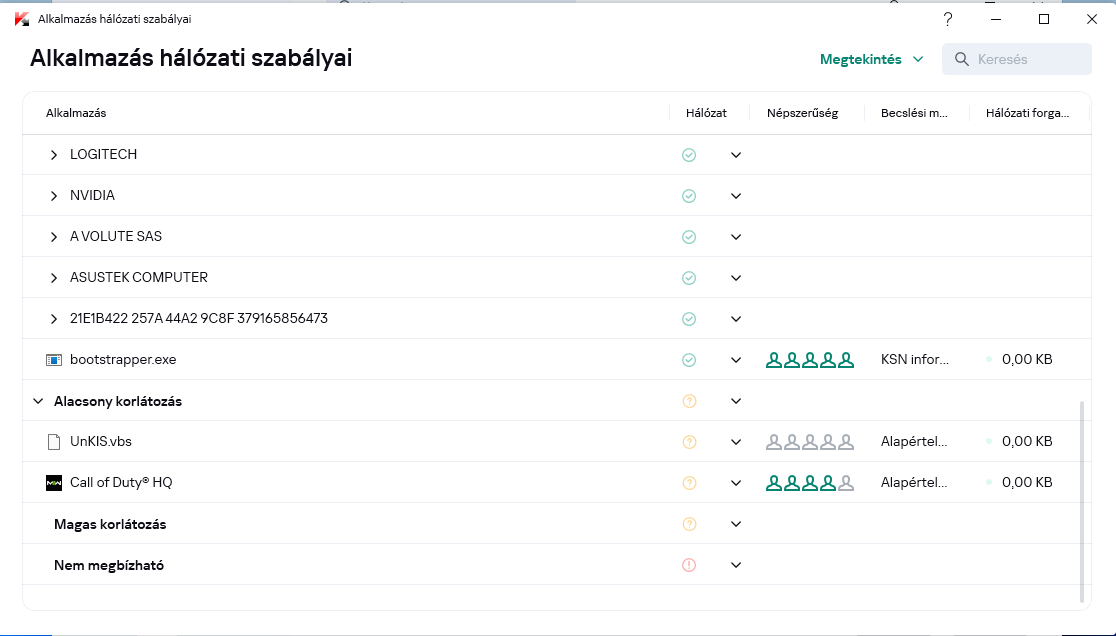Image resolution: width=1116 pixels, height=636 pixels.
Task: Click the UnKIS.vbs file icon
Action: tap(54, 442)
